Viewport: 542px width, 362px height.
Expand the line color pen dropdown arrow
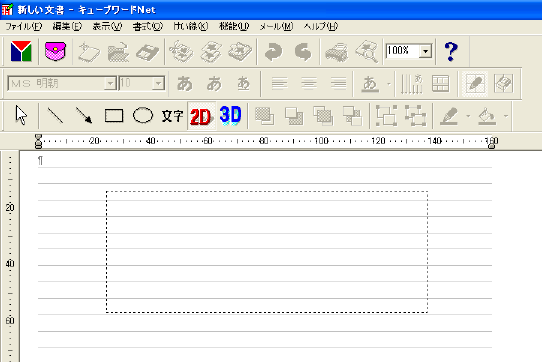(x=468, y=116)
